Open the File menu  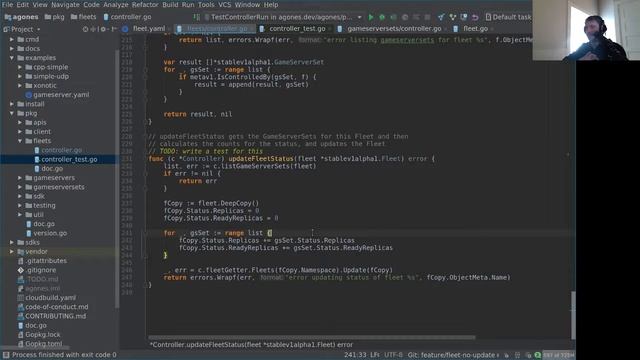click(7, 5)
